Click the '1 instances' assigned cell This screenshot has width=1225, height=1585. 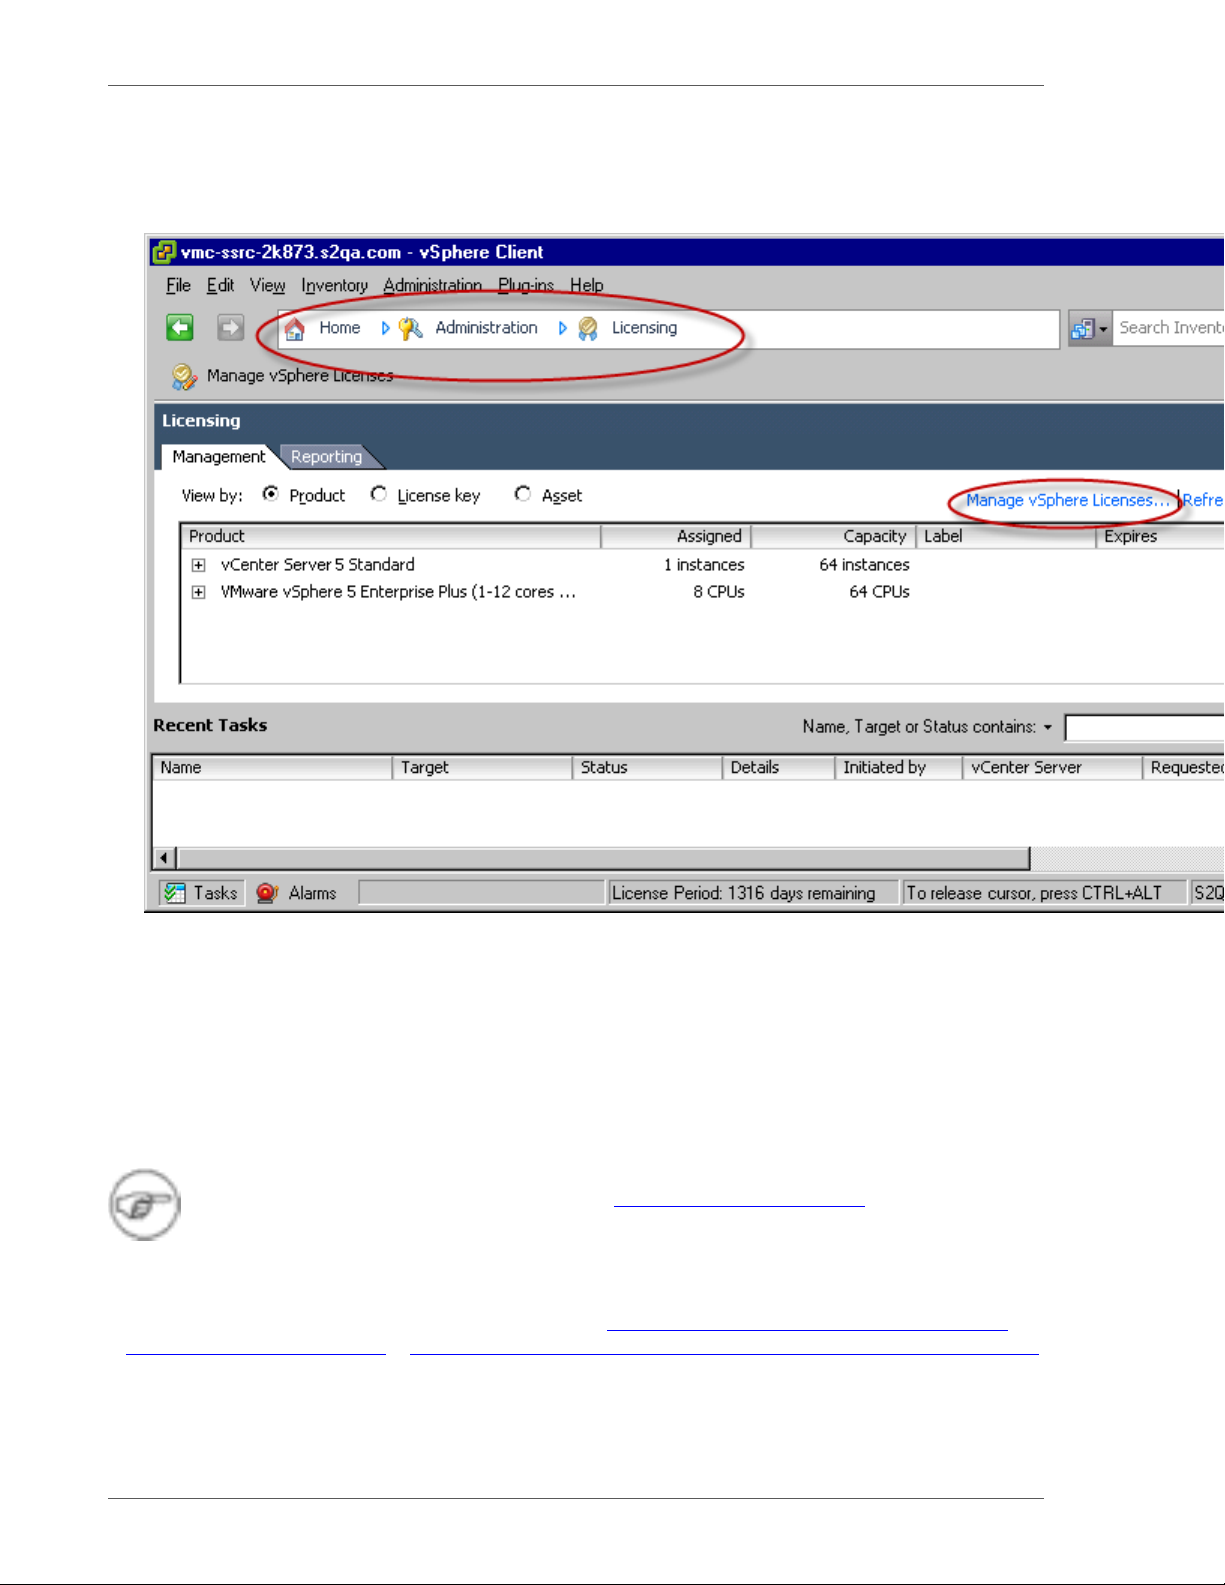click(704, 565)
